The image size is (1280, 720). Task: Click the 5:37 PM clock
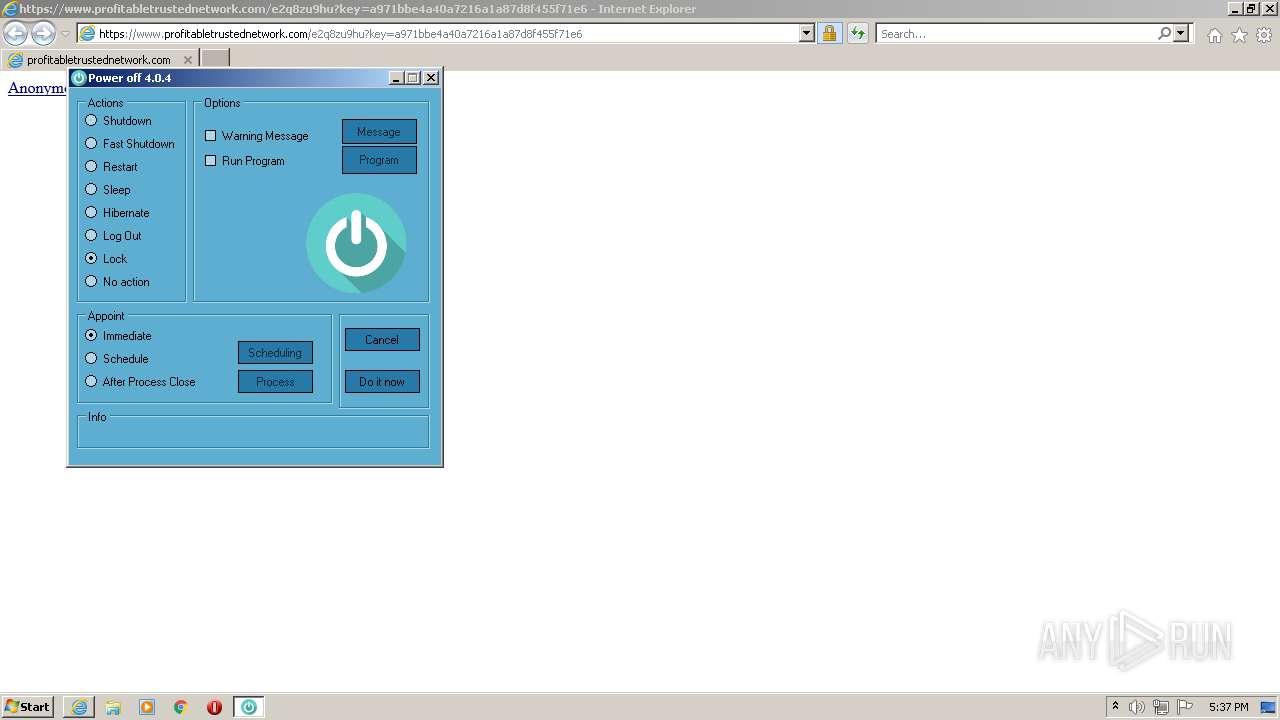pos(1228,707)
